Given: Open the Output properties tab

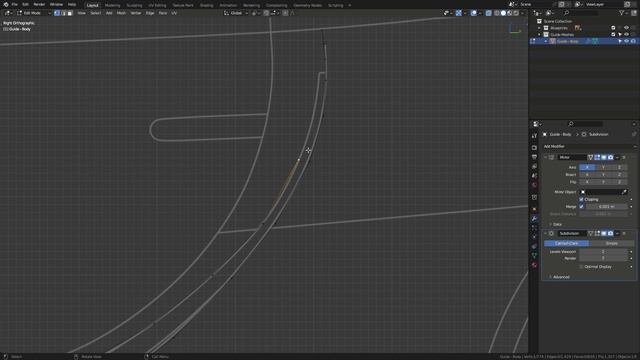Looking at the screenshot, I should (x=534, y=157).
